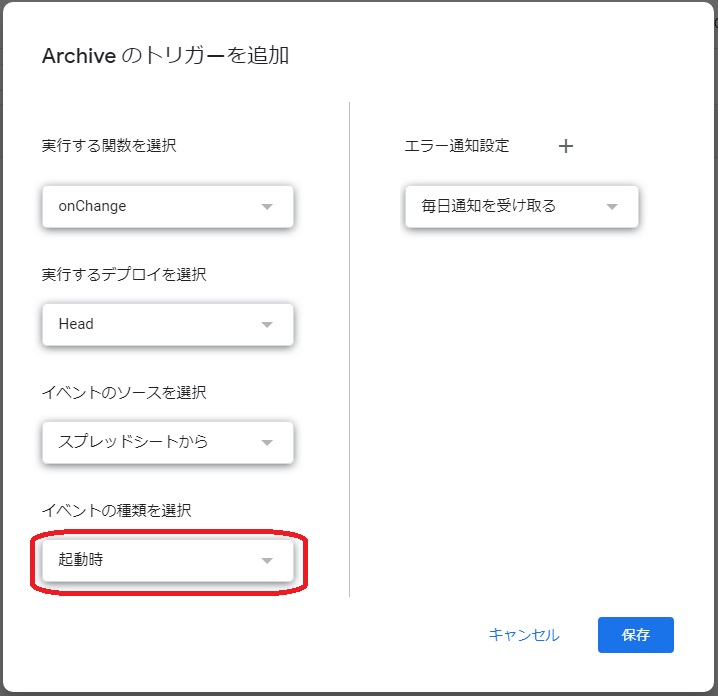Open the 毎日通知を受け取る notification dropdown
Screen dimensions: 718x696
pos(522,207)
